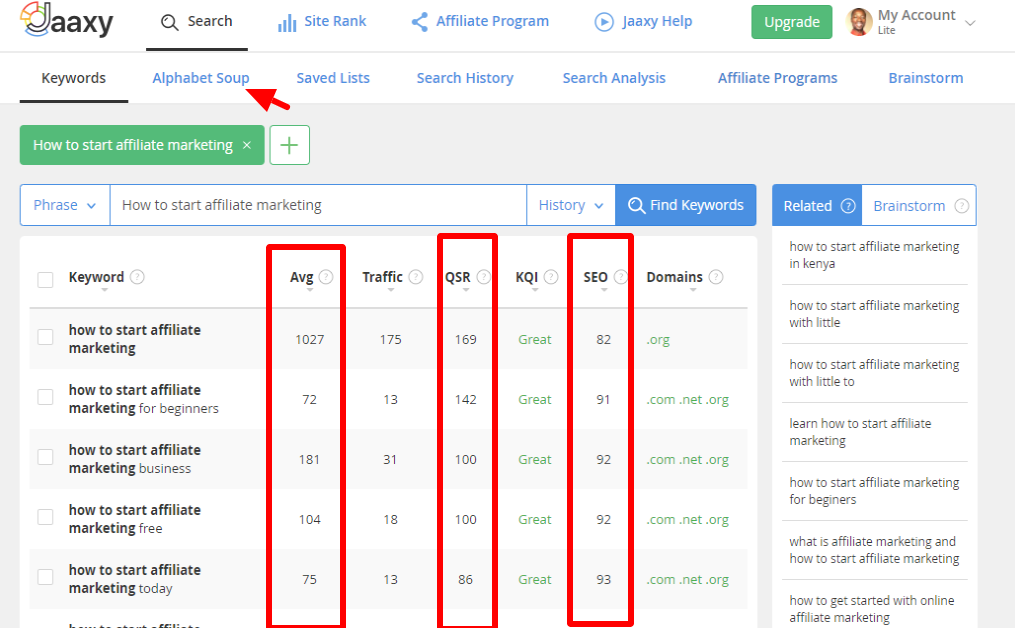Image resolution: width=1015 pixels, height=628 pixels.
Task: Click the QSR value '169'
Action: click(x=465, y=339)
